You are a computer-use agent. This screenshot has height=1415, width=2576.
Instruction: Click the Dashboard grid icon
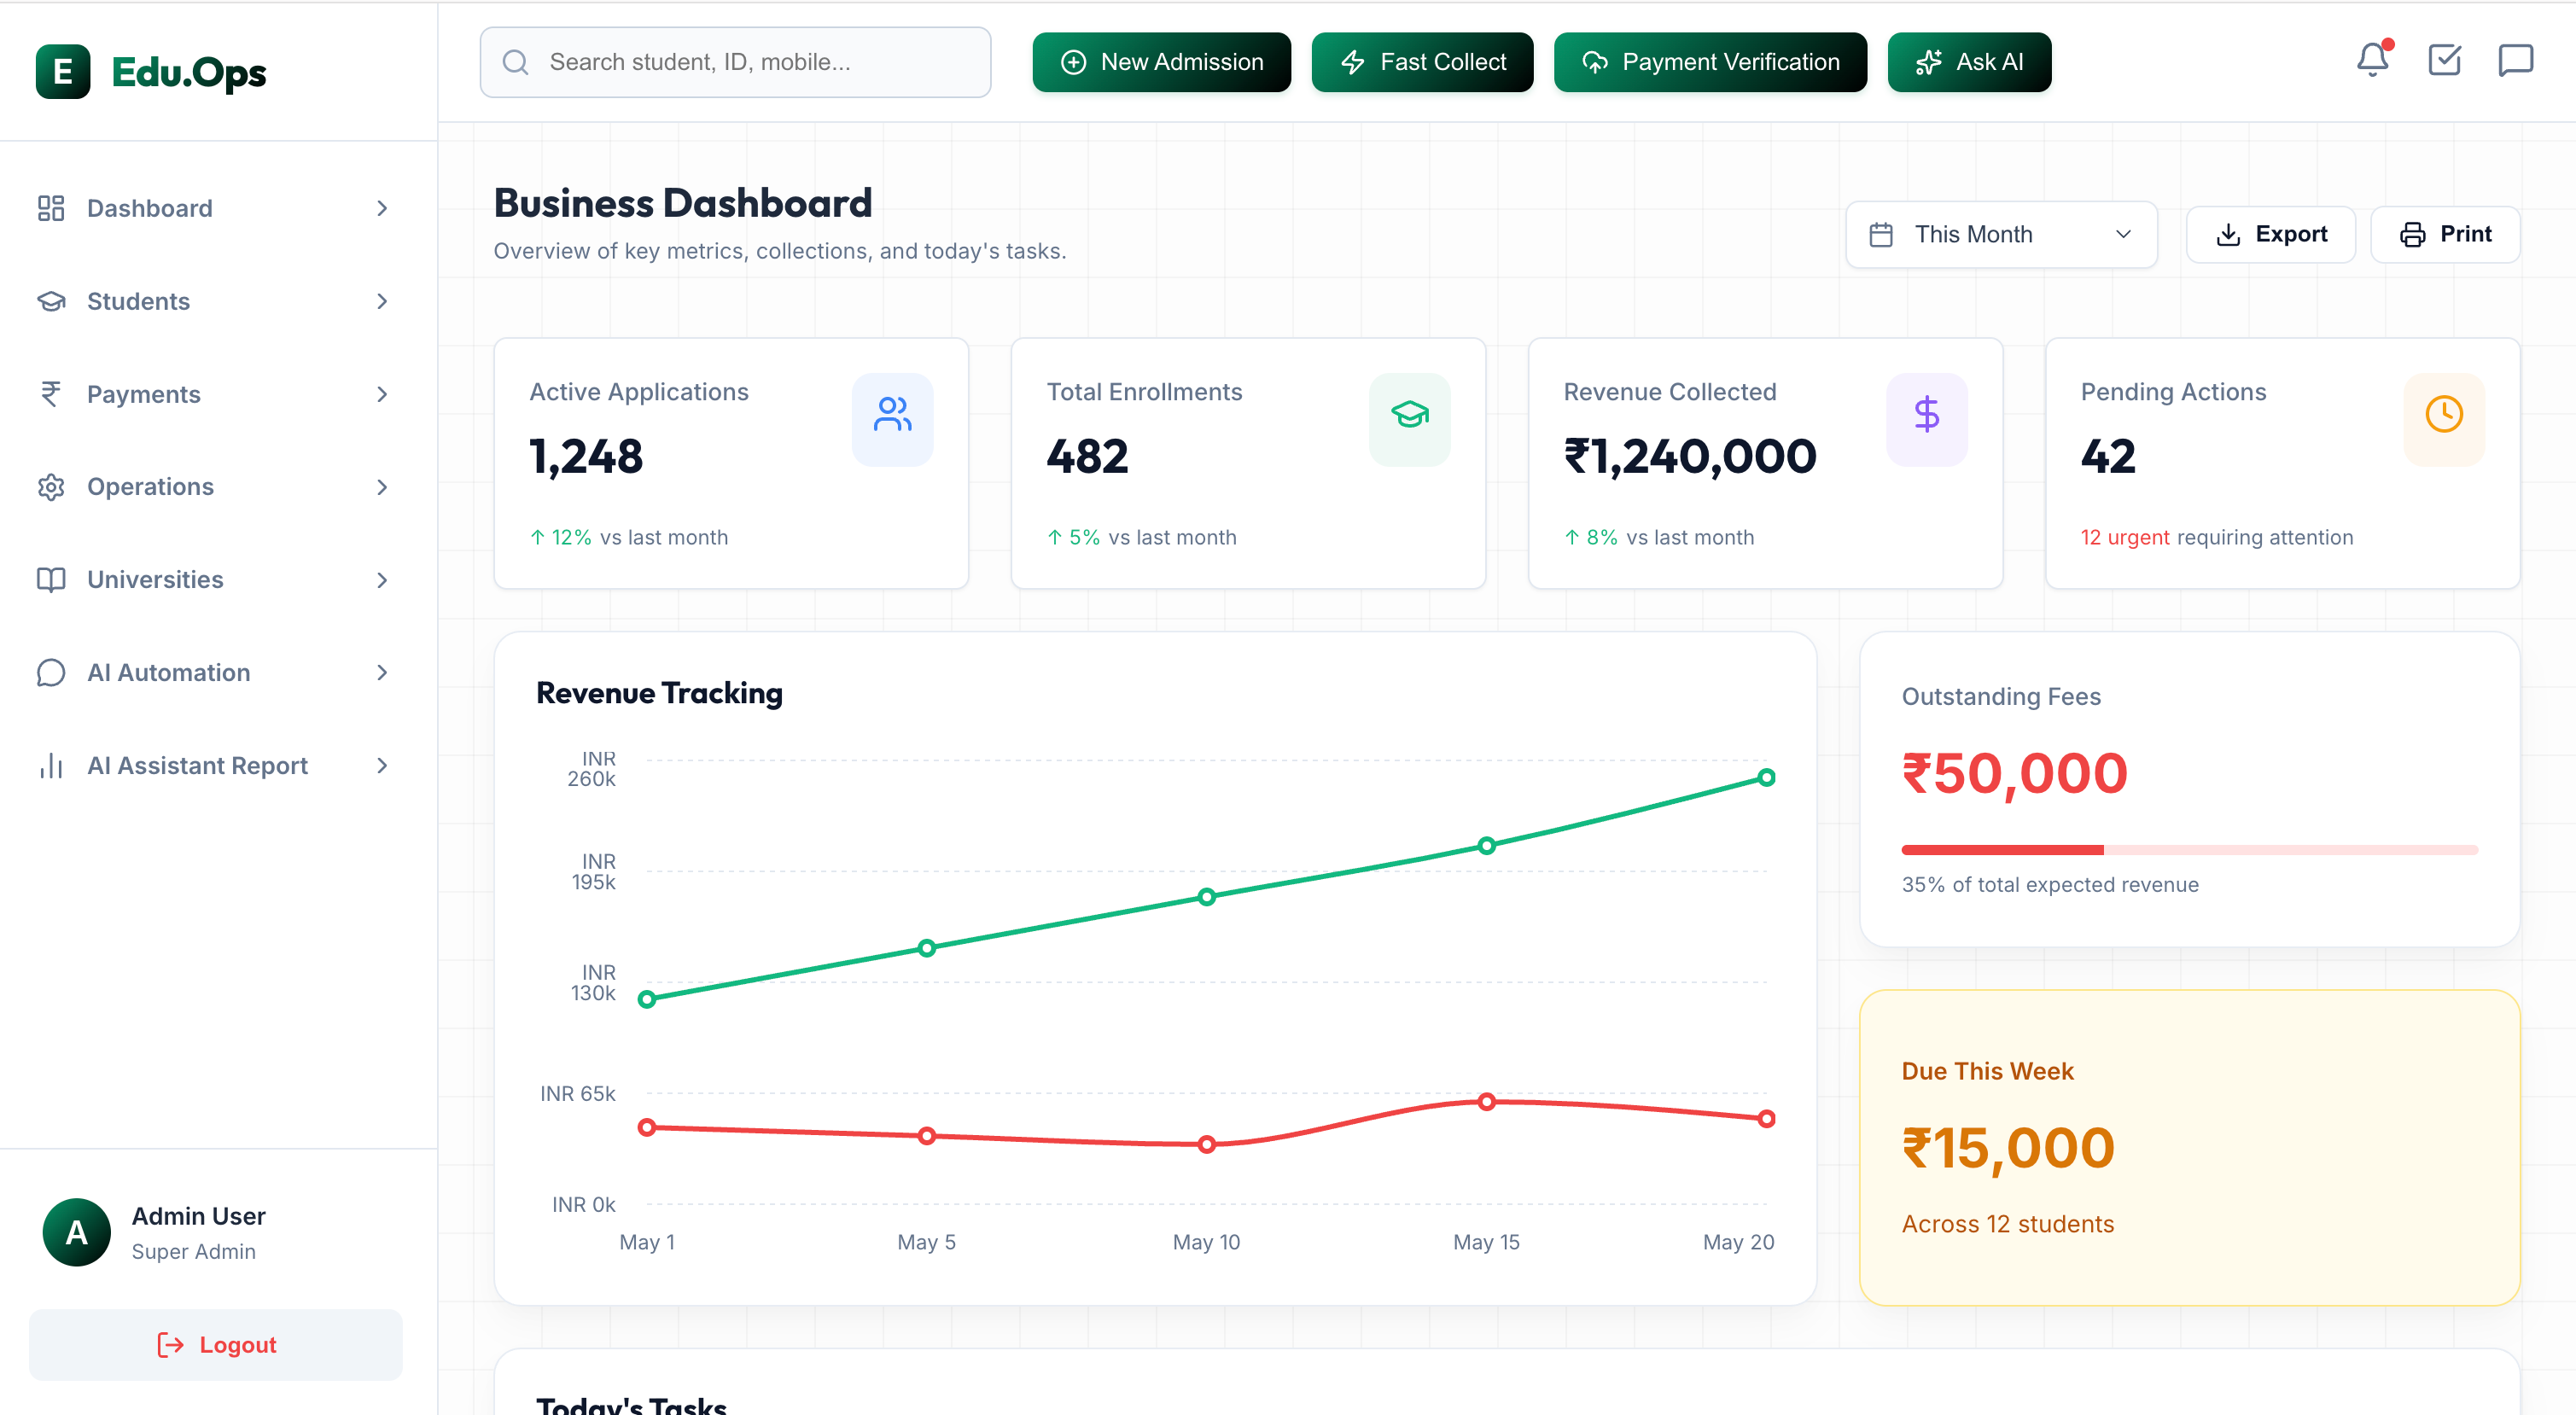(51, 208)
